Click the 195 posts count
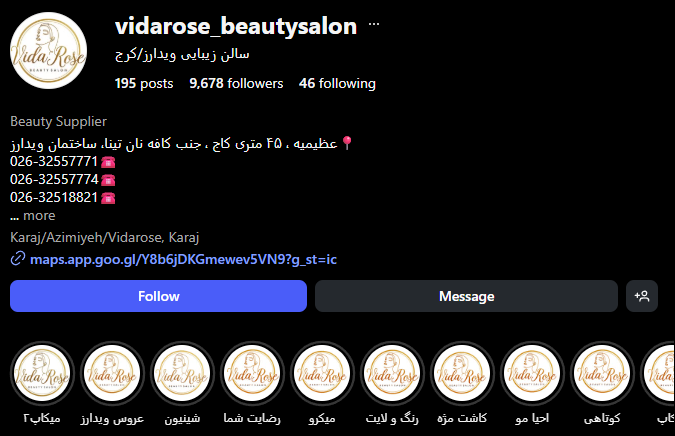 pos(144,83)
